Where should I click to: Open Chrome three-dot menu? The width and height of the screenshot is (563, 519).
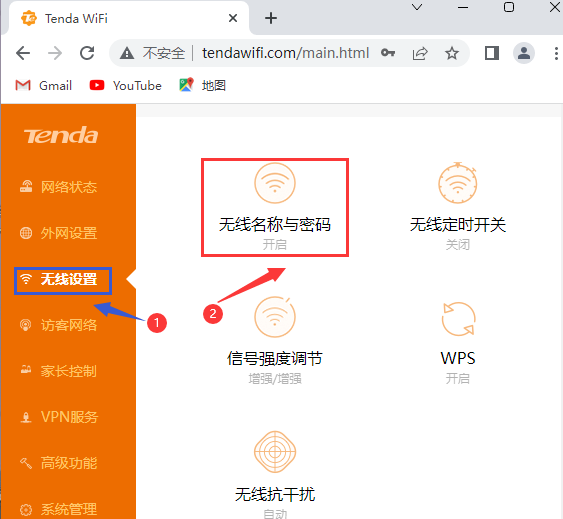(556, 53)
